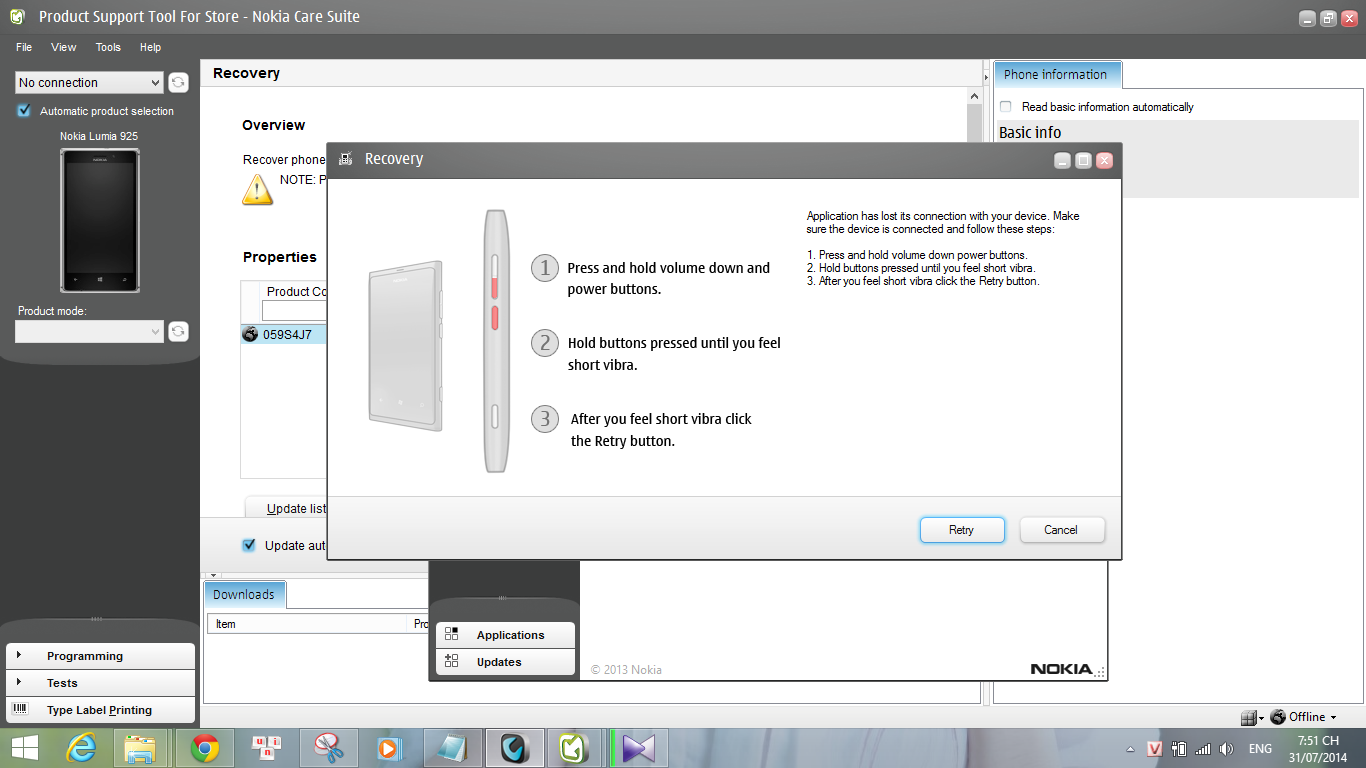
Task: Open Type Label Printing
Action: click(x=100, y=710)
